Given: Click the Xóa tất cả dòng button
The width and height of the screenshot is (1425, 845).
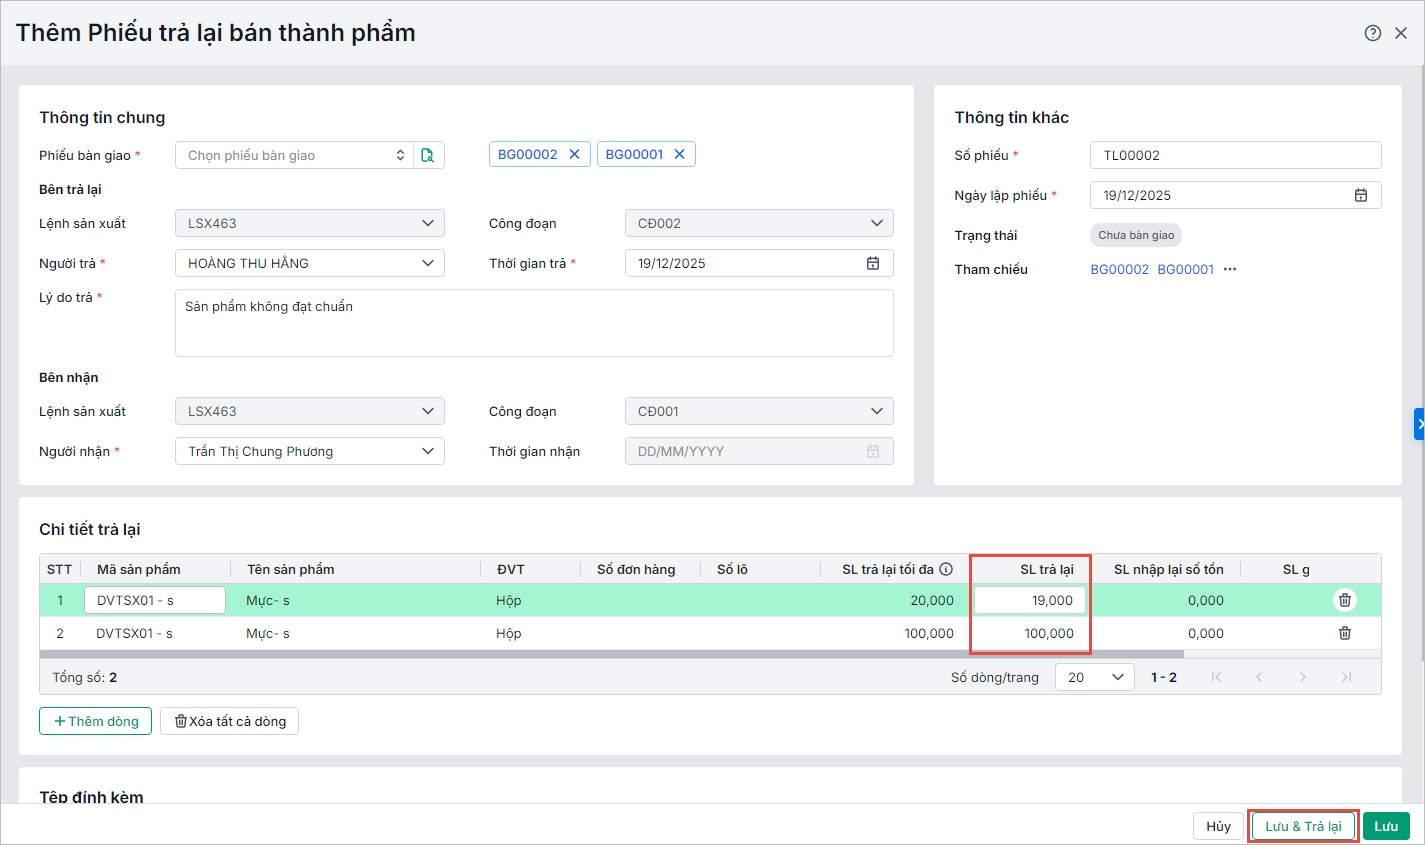Looking at the screenshot, I should pyautogui.click(x=229, y=721).
